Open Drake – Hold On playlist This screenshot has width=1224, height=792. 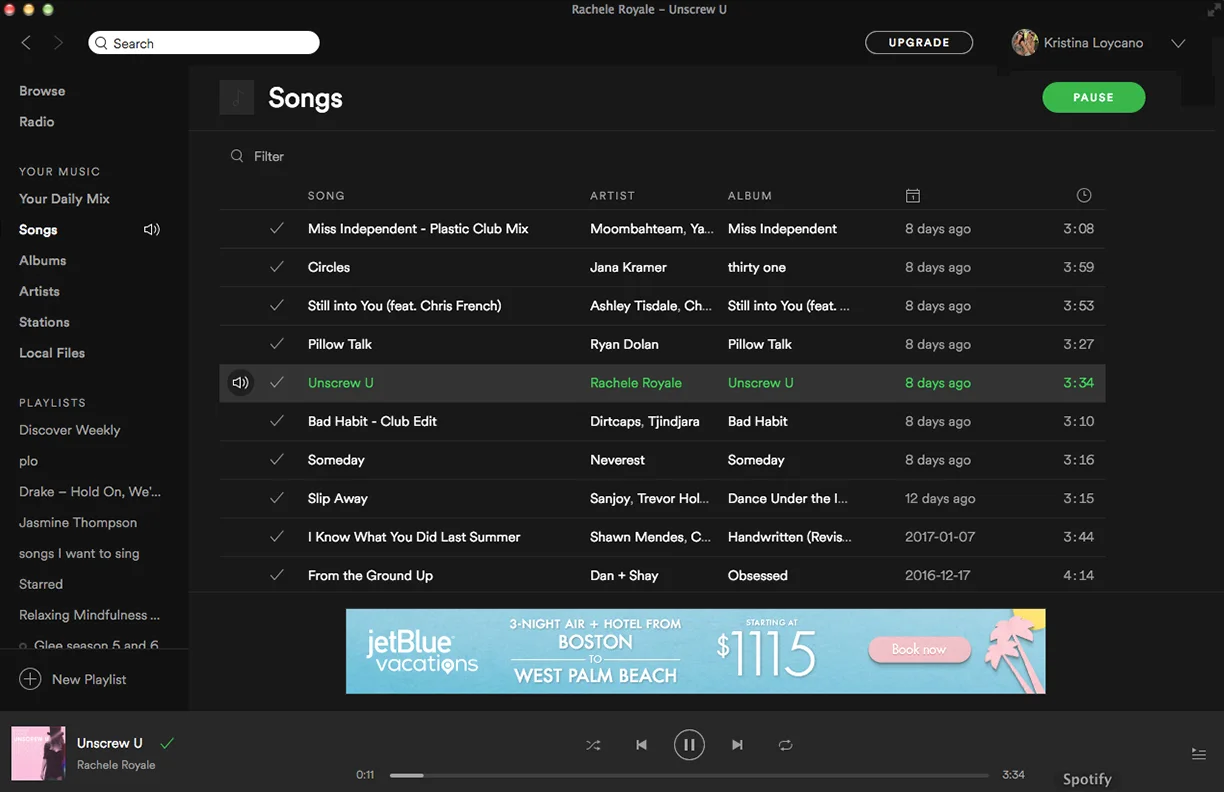pos(90,492)
